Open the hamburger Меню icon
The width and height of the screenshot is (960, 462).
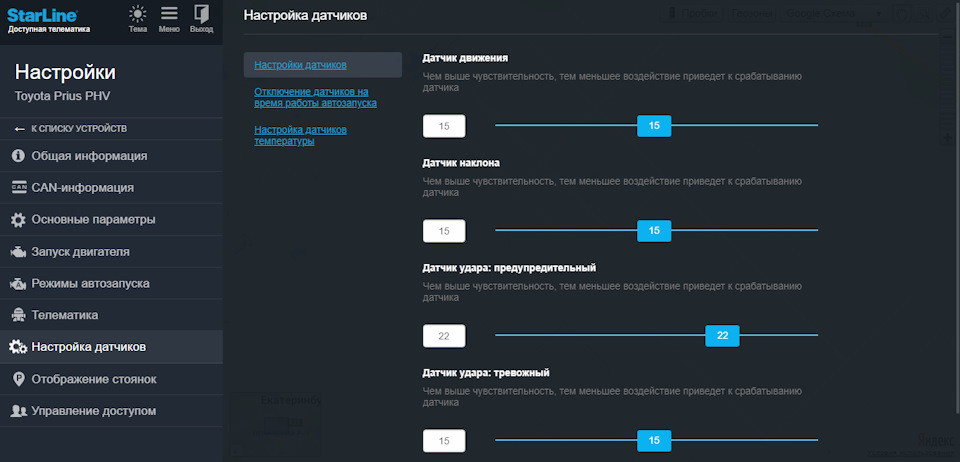pyautogui.click(x=169, y=19)
